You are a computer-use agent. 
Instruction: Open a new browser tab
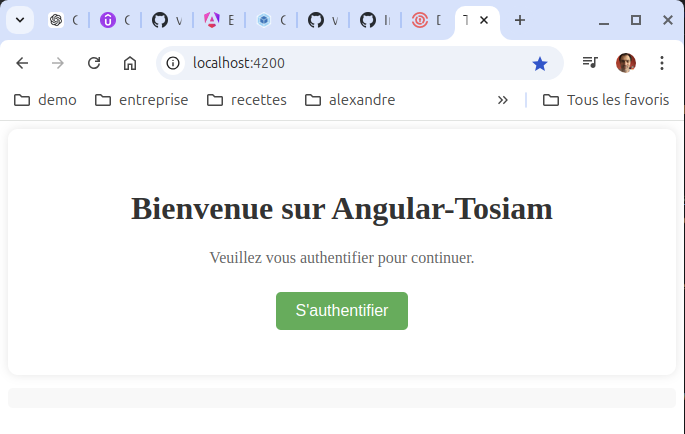pos(520,20)
